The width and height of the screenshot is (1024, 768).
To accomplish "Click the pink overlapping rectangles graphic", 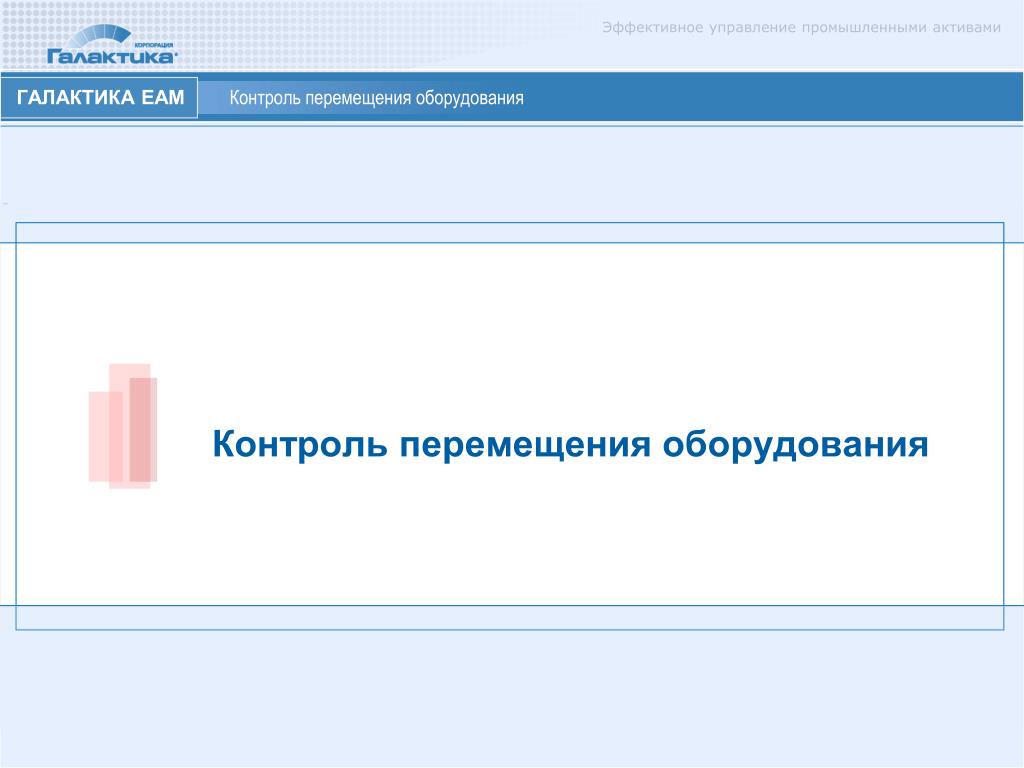I will pos(123,426).
